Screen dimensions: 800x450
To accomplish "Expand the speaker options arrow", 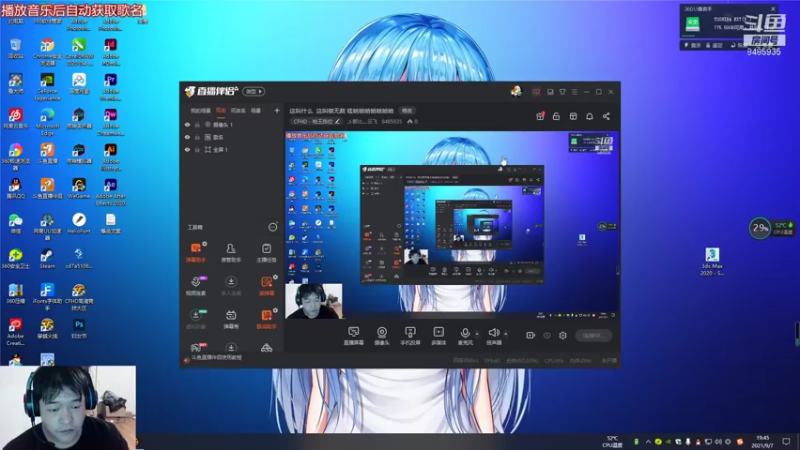I will [506, 334].
